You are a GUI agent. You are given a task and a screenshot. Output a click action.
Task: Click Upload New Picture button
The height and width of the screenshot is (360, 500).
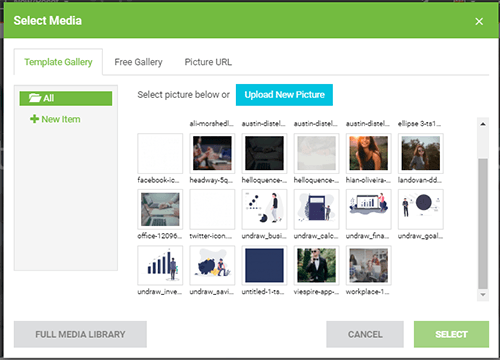[284, 95]
